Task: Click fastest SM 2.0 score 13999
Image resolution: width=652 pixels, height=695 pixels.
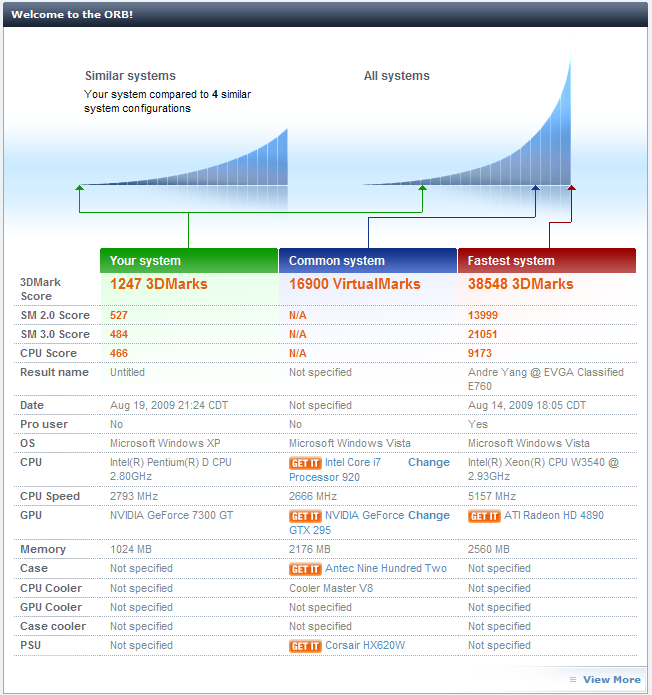Action: 483,316
